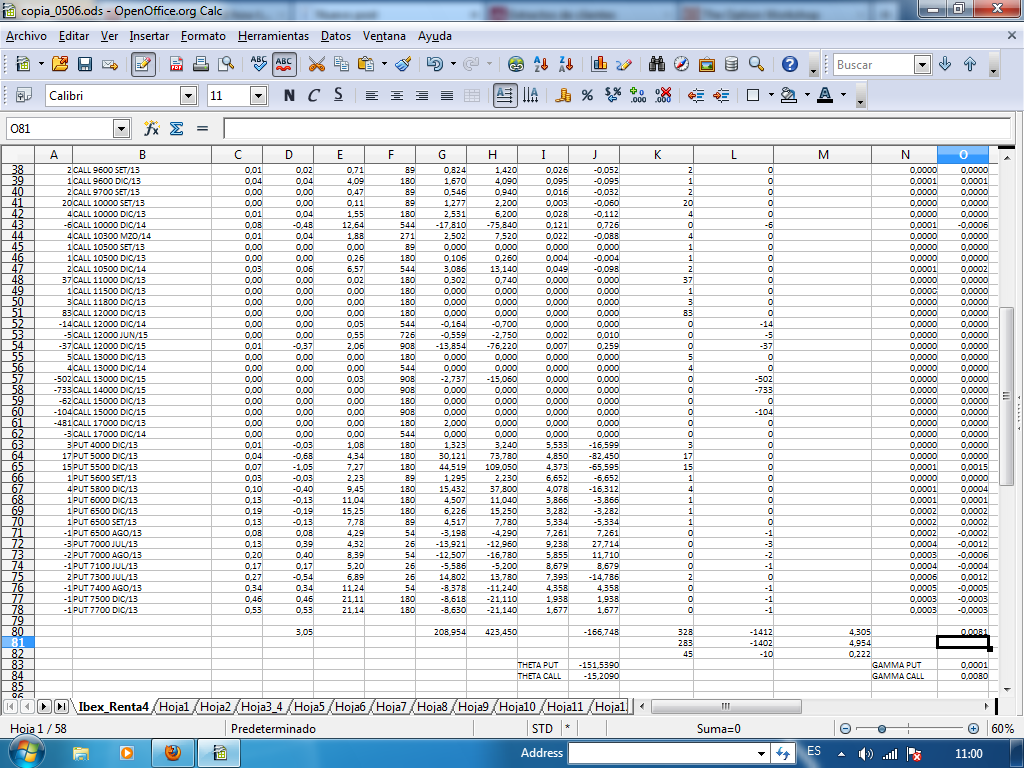Align text right

click(422, 95)
